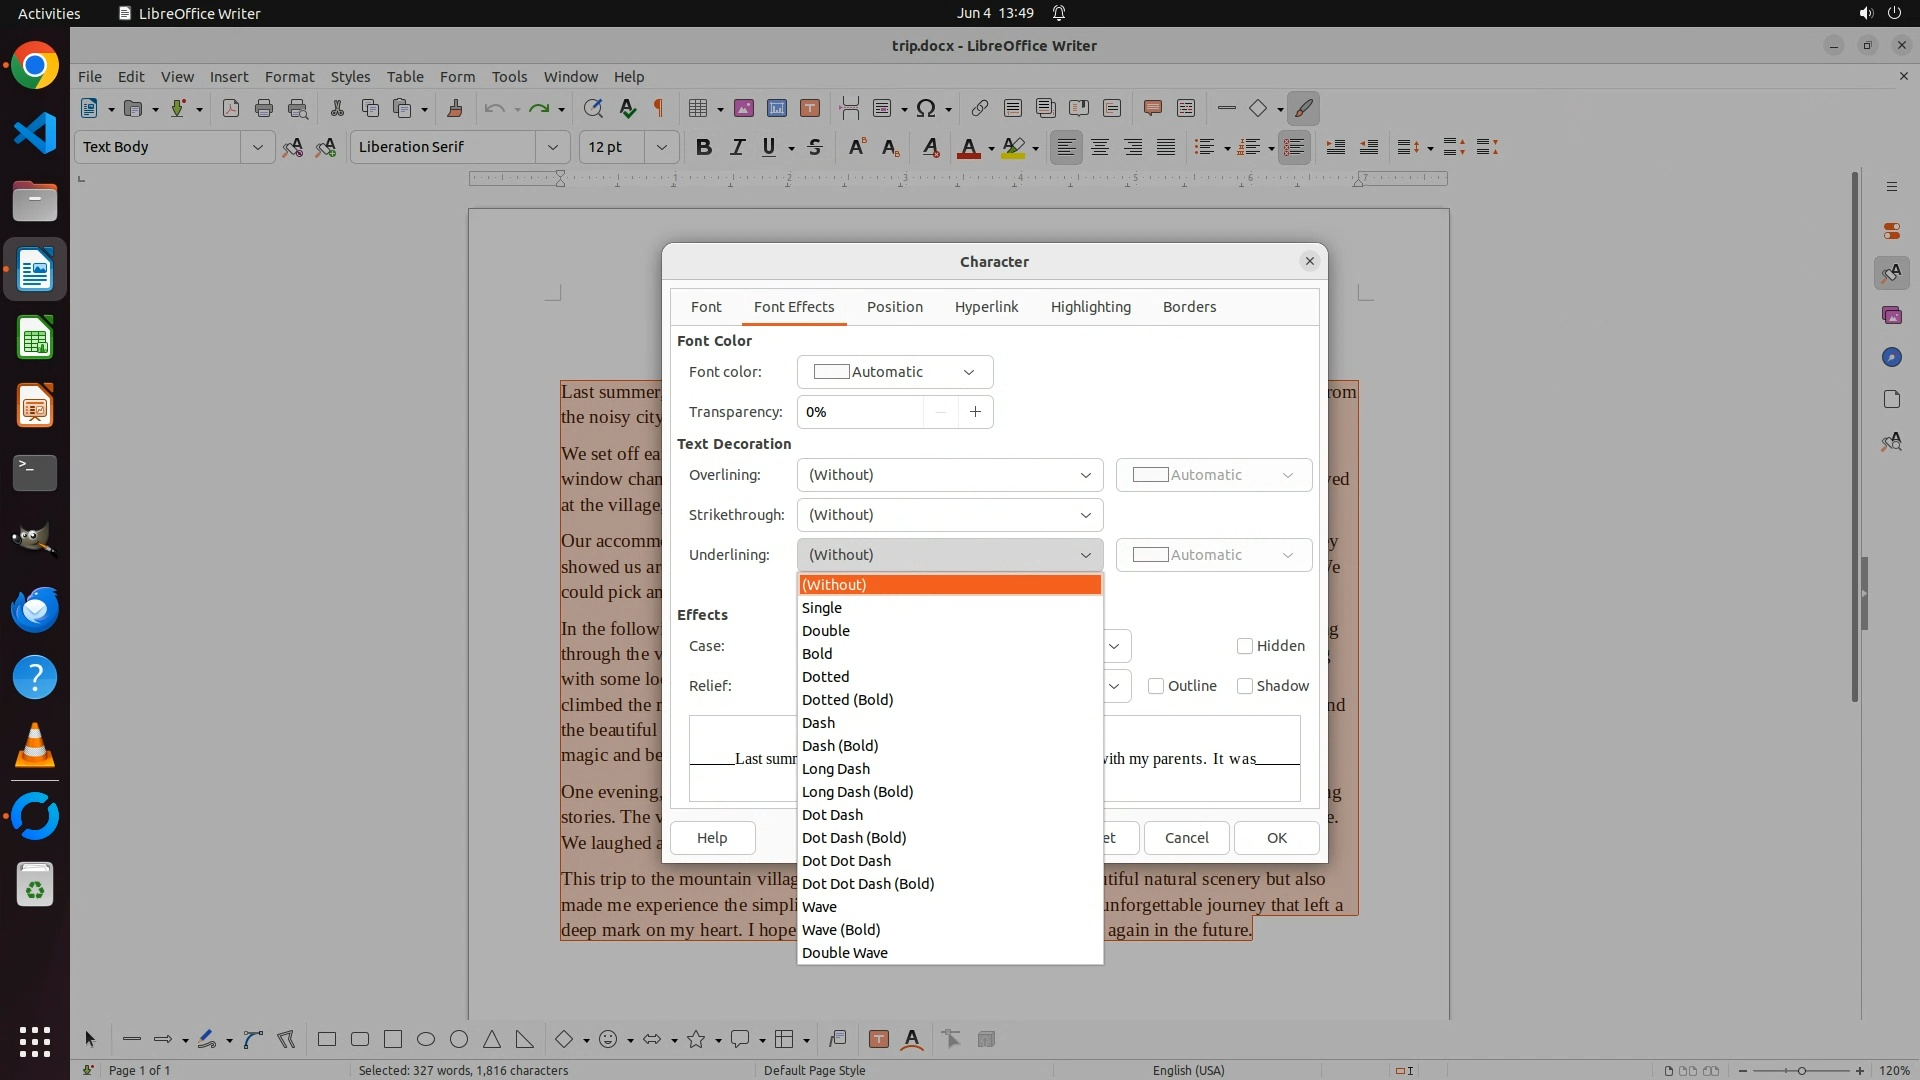Screen dimensions: 1920x1080
Task: Click the Insert Special Character icon
Action: 926,108
